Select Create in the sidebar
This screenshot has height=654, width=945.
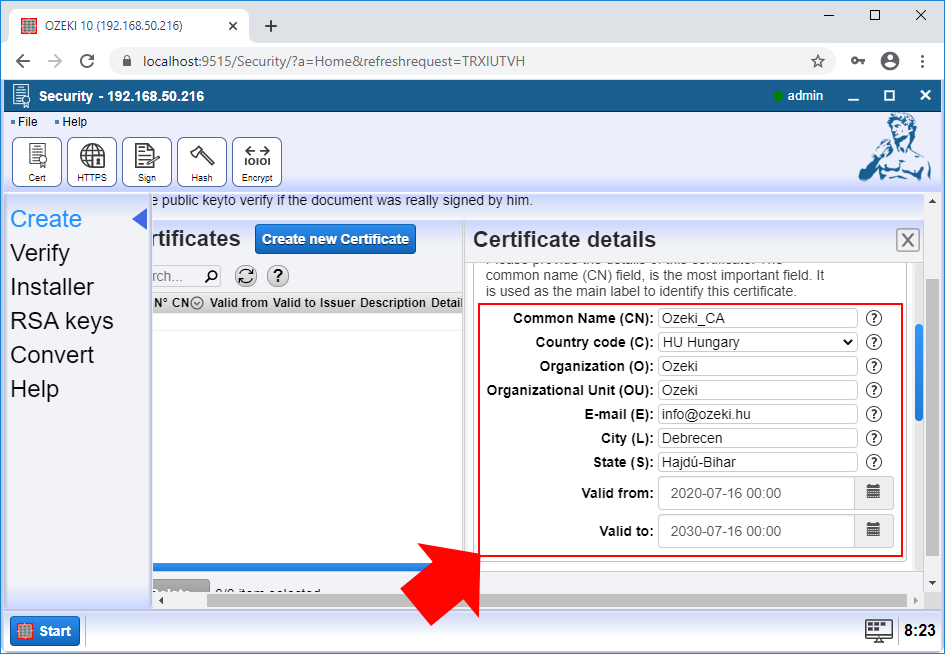point(46,219)
